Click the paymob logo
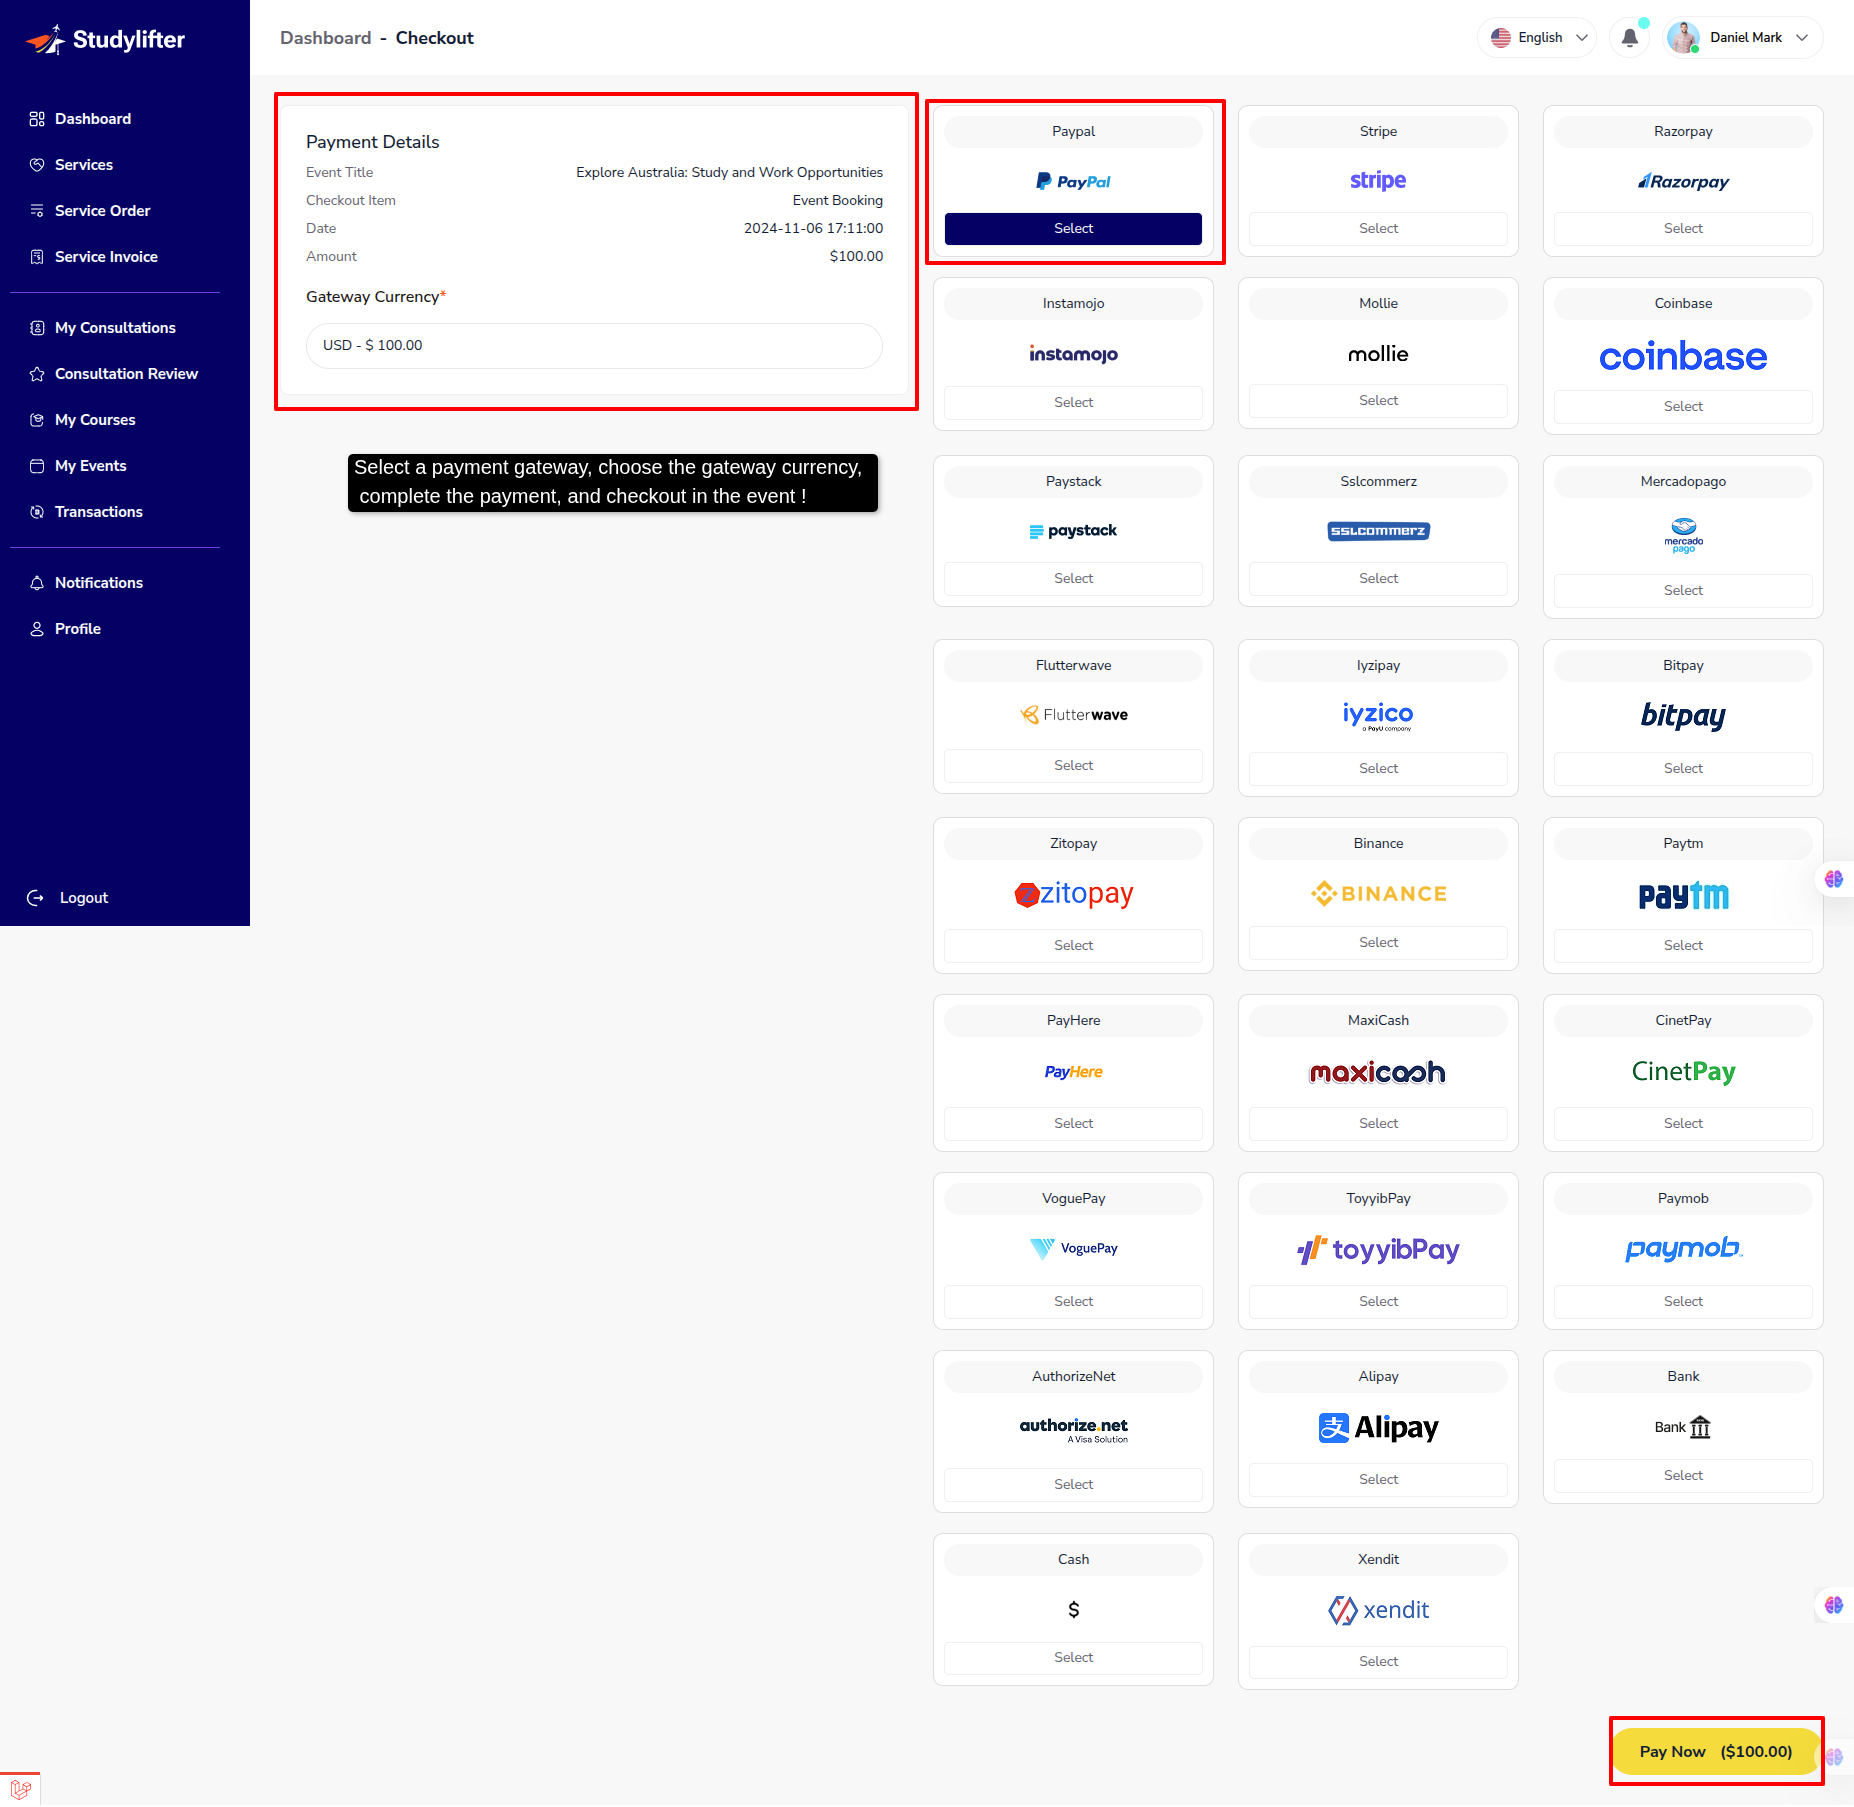Image resolution: width=1854 pixels, height=1807 pixels. [x=1683, y=1249]
